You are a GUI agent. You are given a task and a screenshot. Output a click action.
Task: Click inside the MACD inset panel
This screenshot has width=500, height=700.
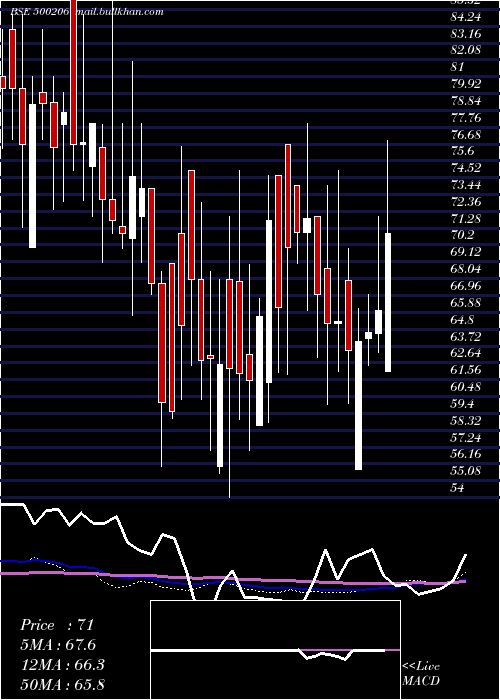click(275, 650)
